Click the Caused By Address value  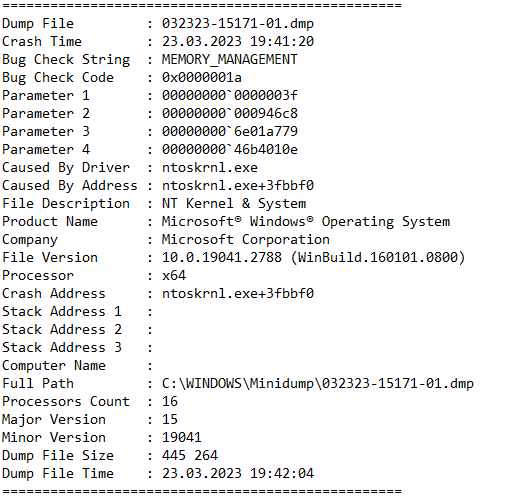pyautogui.click(x=238, y=186)
